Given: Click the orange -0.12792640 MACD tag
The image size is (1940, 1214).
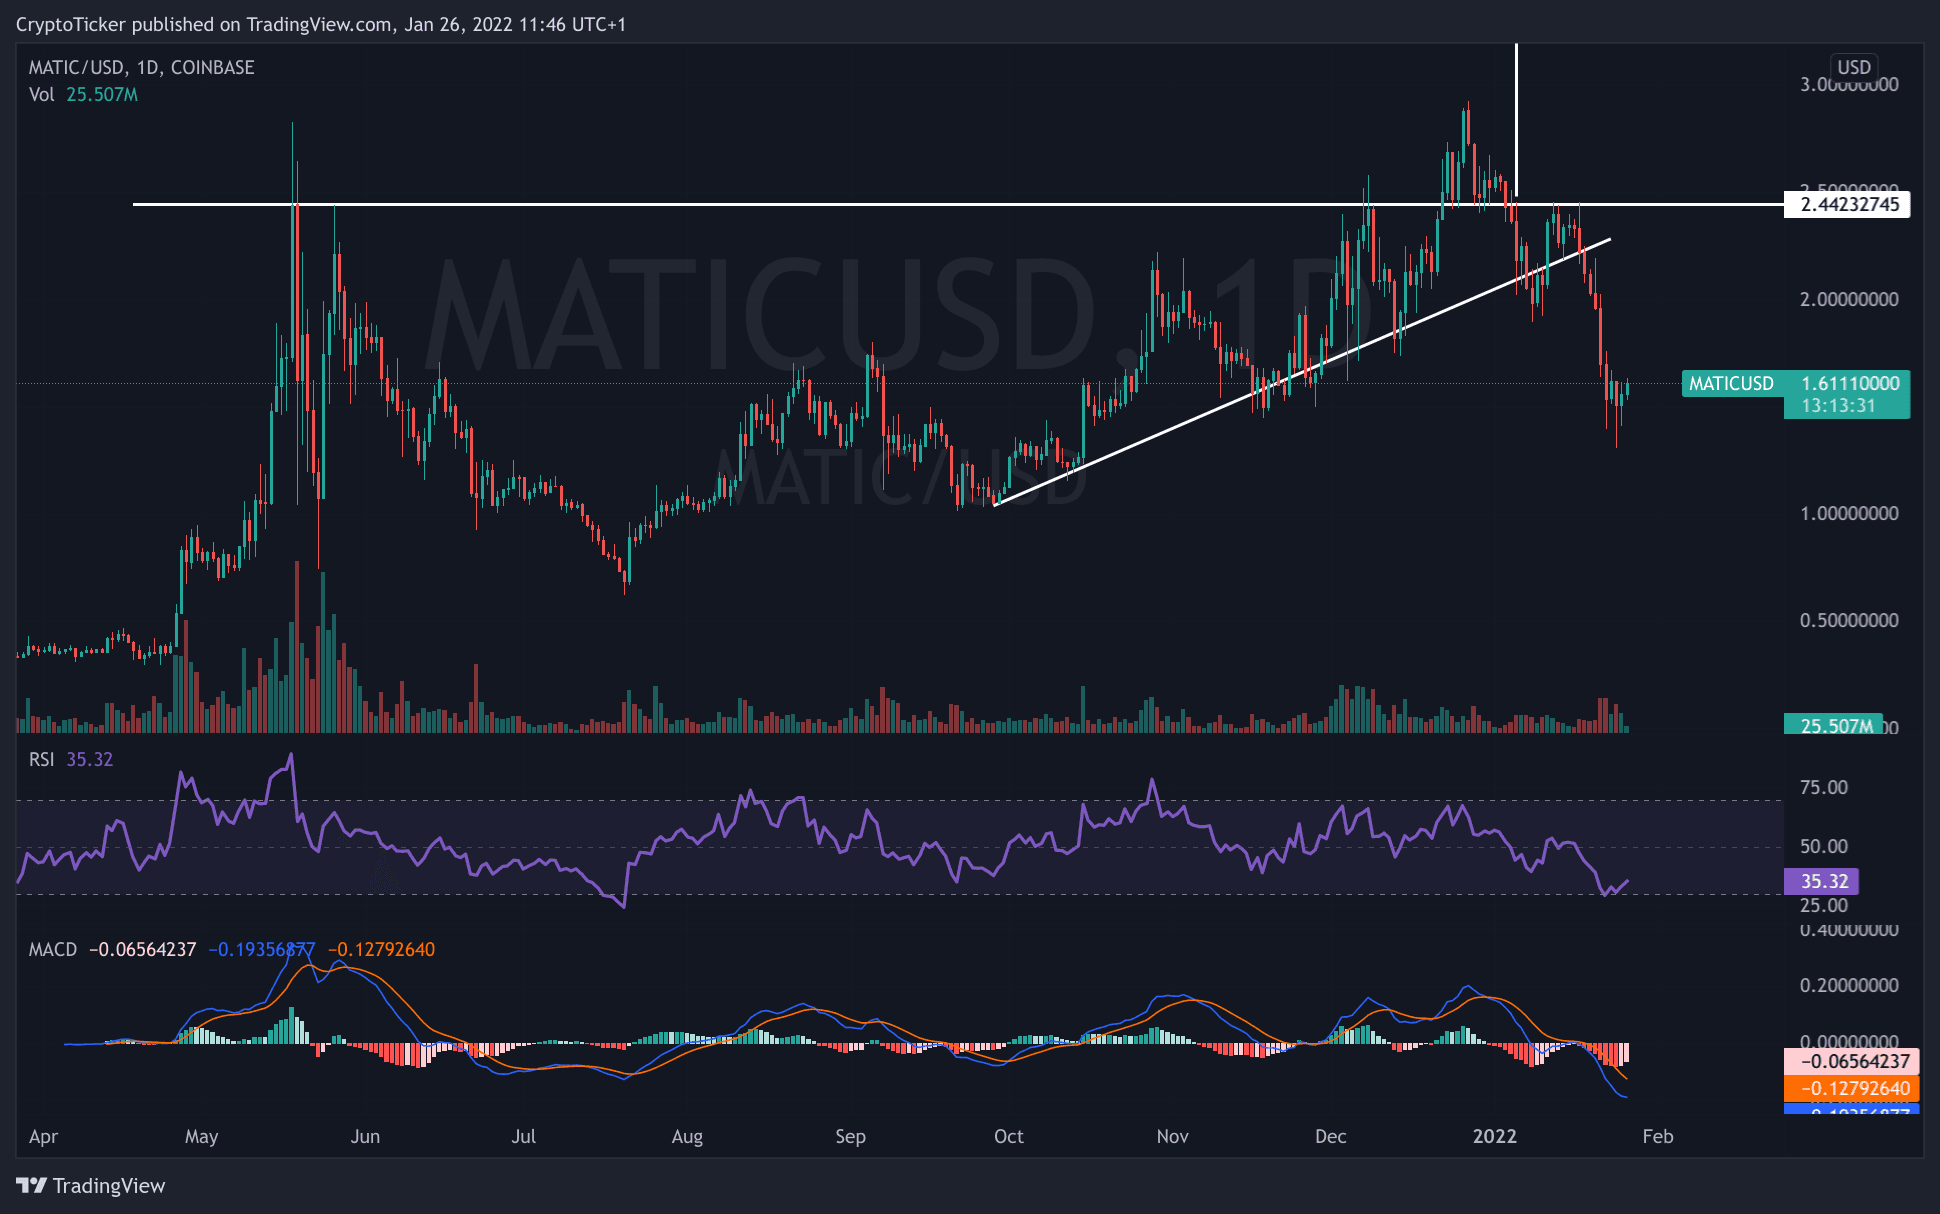Looking at the screenshot, I should [x=1853, y=1088].
